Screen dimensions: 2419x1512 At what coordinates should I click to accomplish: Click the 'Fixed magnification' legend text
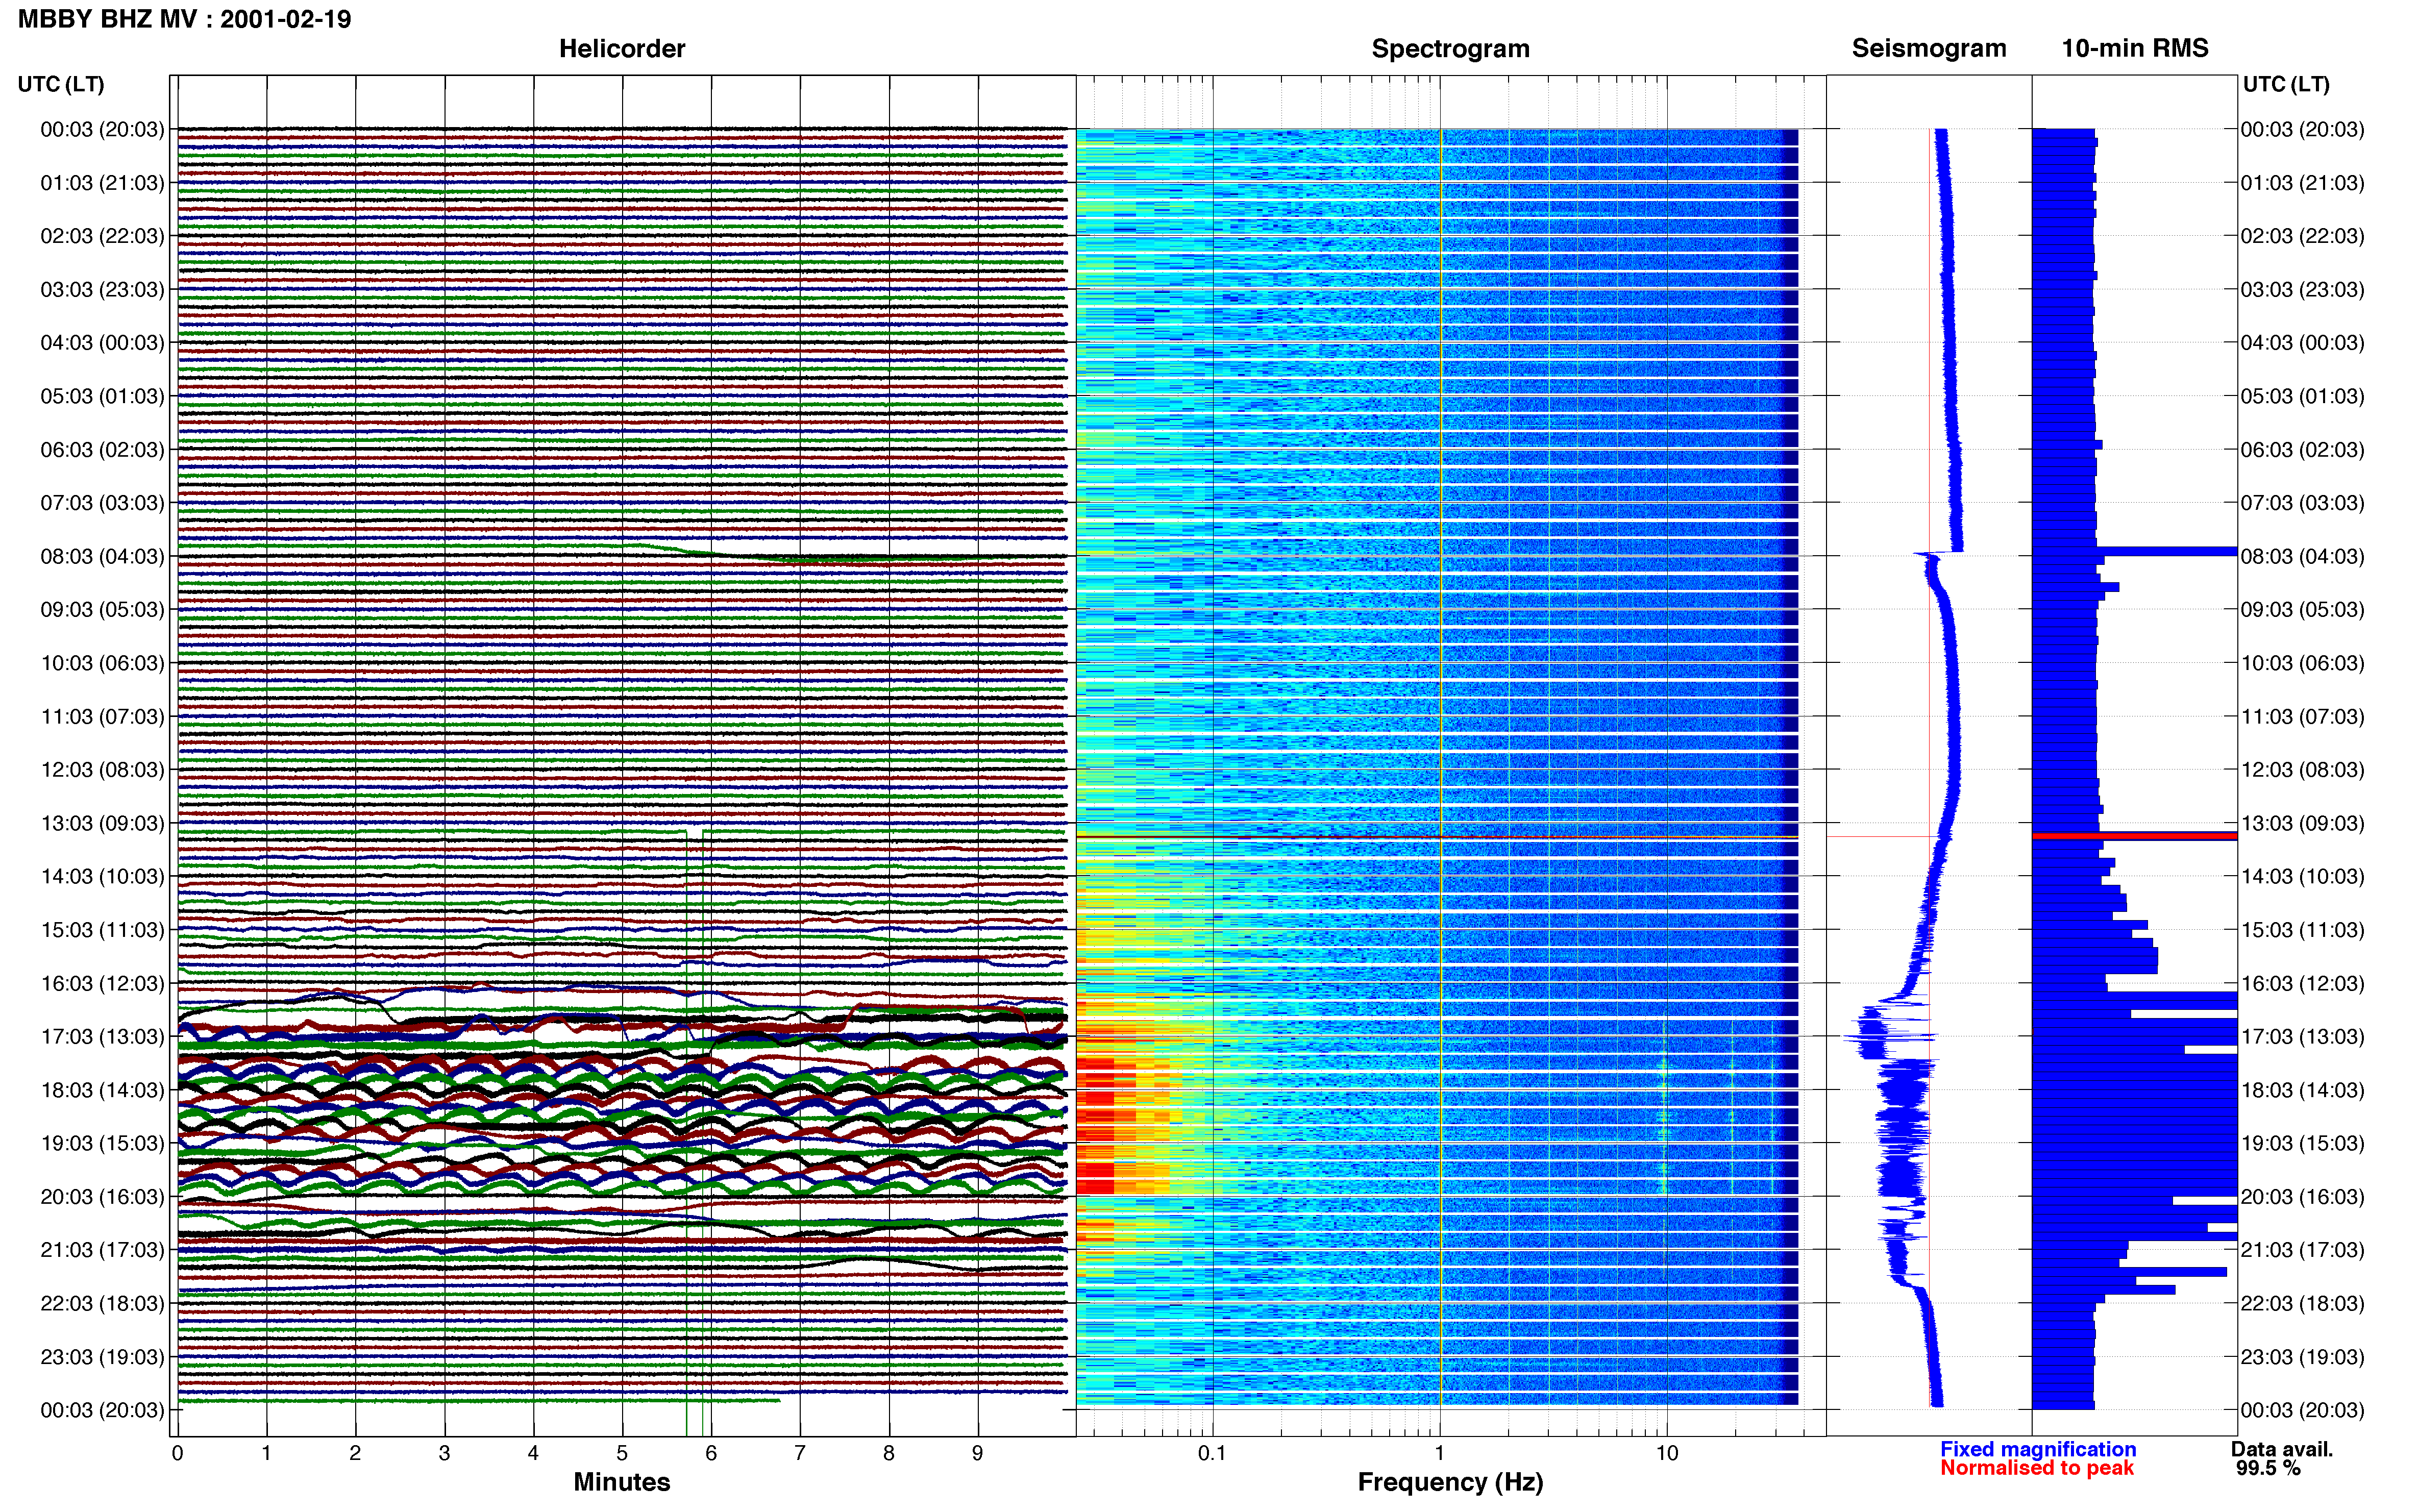[x=2037, y=1449]
